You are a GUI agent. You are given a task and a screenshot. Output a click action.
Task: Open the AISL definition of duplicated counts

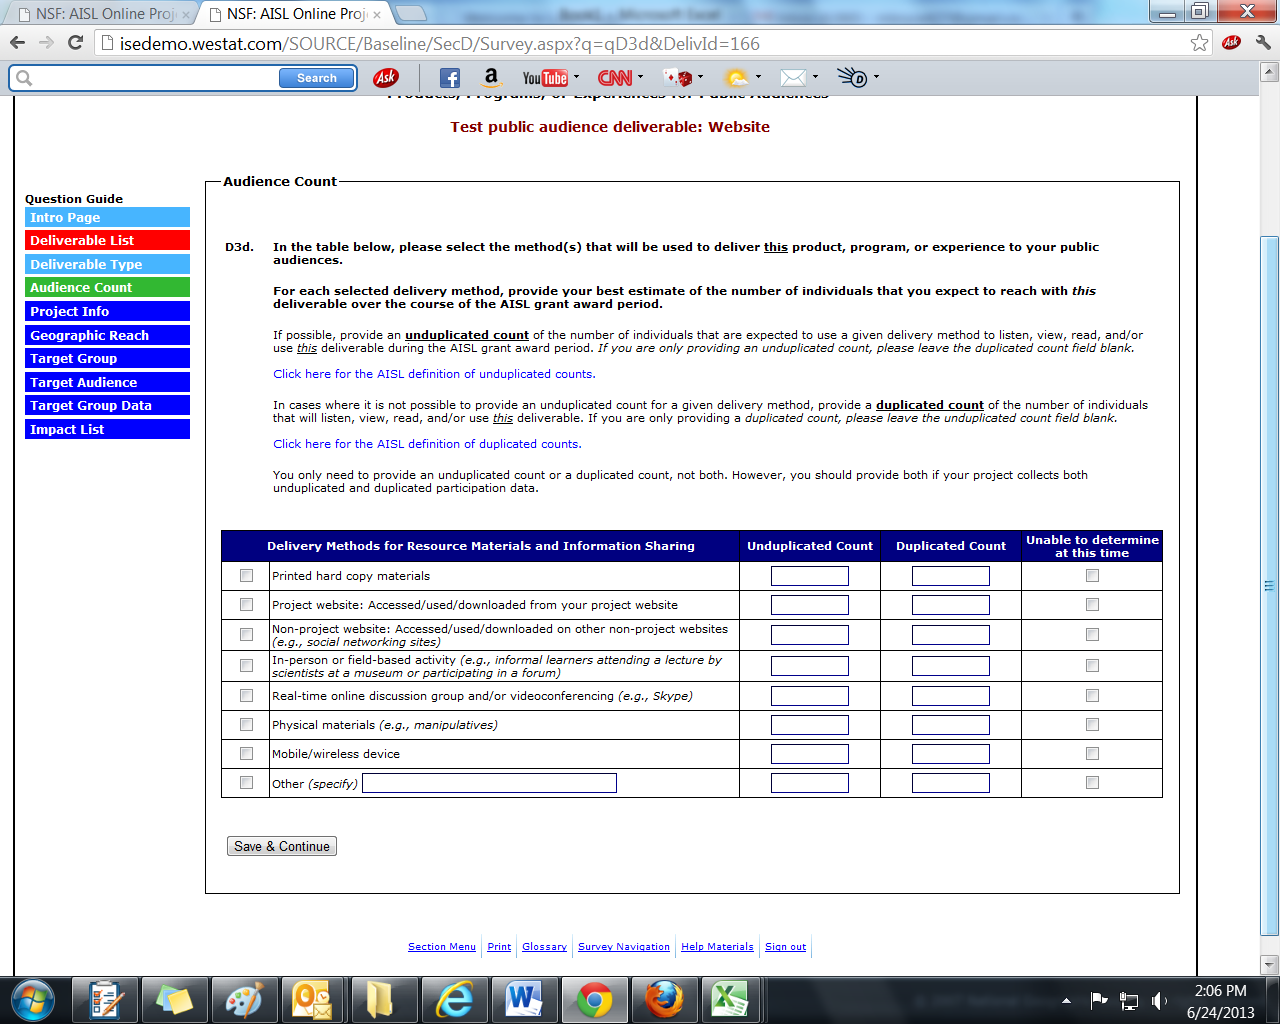pos(427,444)
